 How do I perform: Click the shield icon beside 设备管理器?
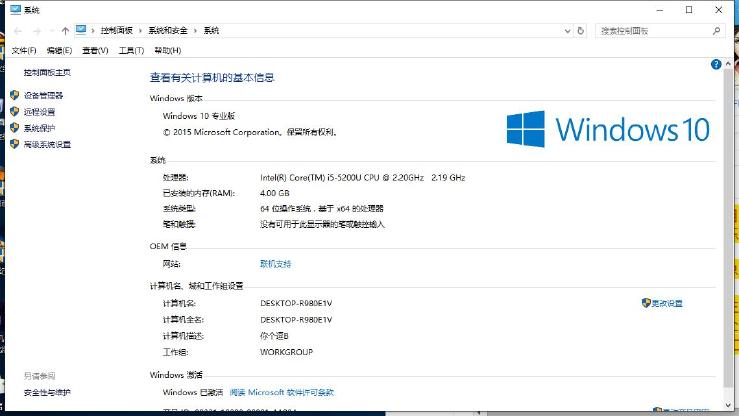coord(15,95)
